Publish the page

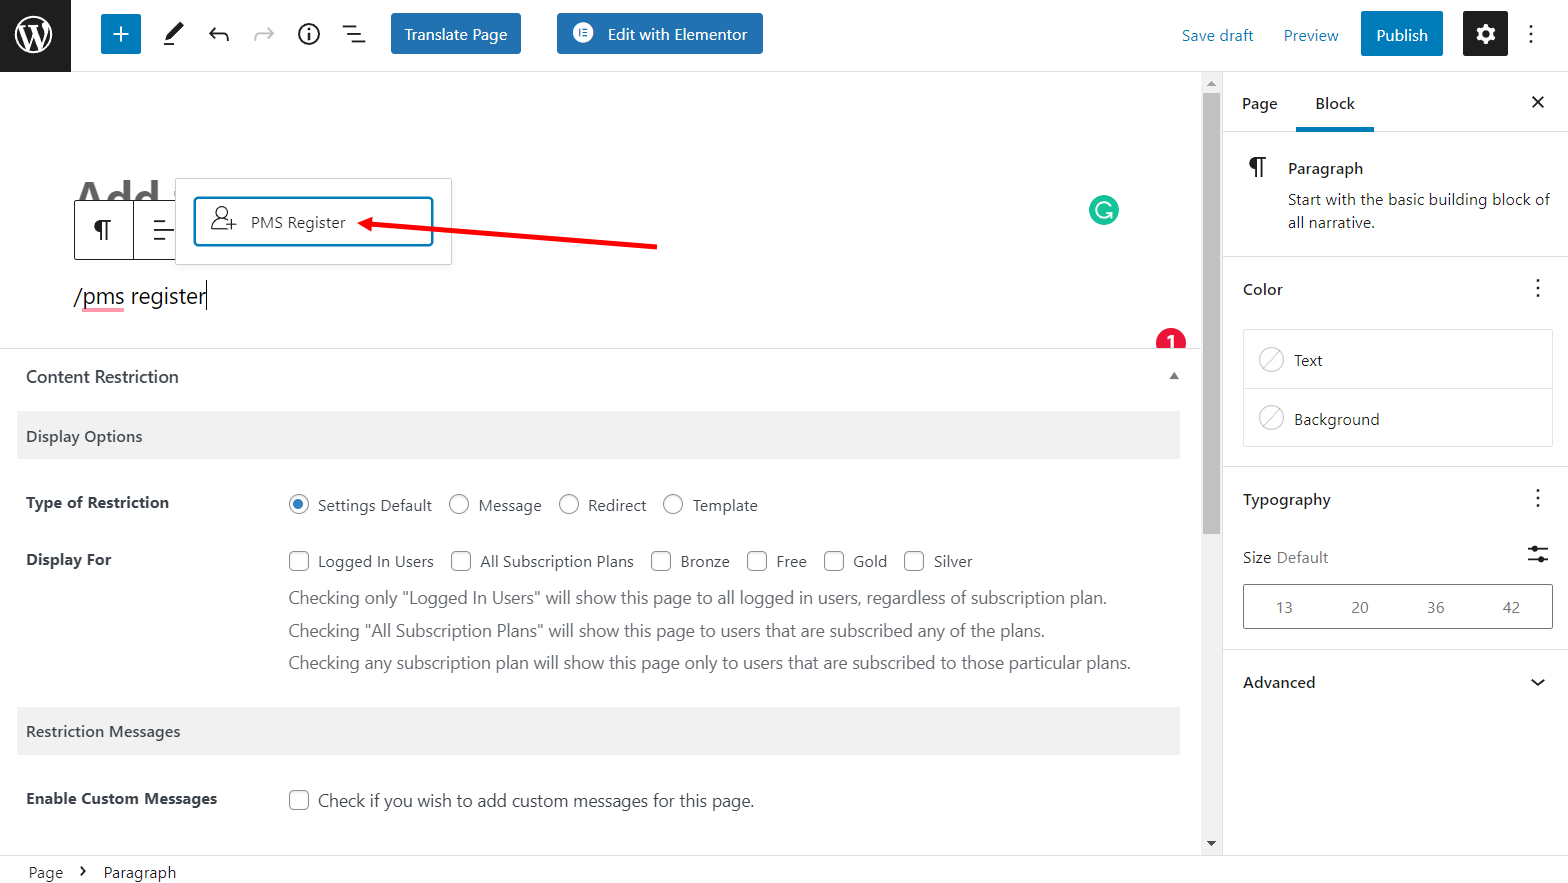pos(1402,34)
